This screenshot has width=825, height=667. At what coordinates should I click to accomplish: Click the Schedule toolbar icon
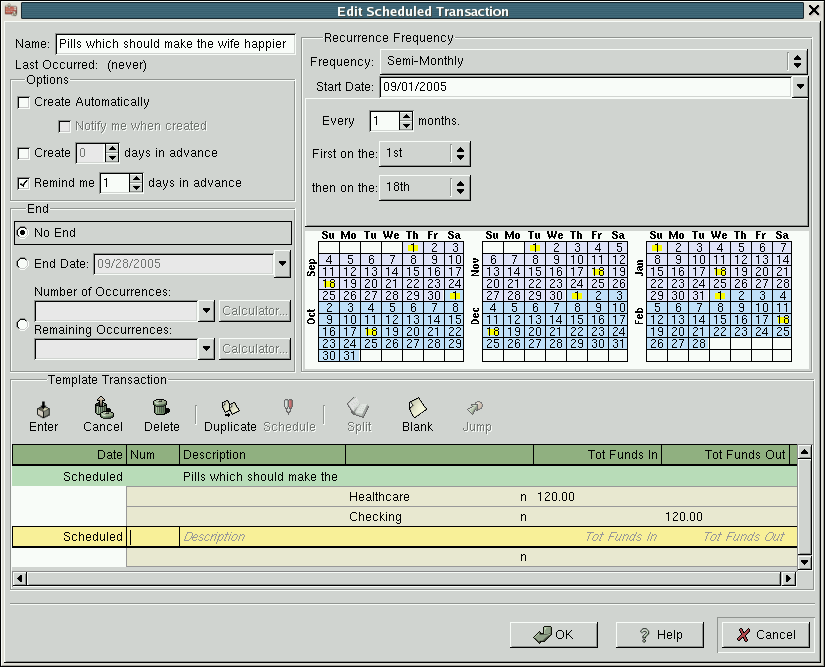pyautogui.click(x=289, y=408)
